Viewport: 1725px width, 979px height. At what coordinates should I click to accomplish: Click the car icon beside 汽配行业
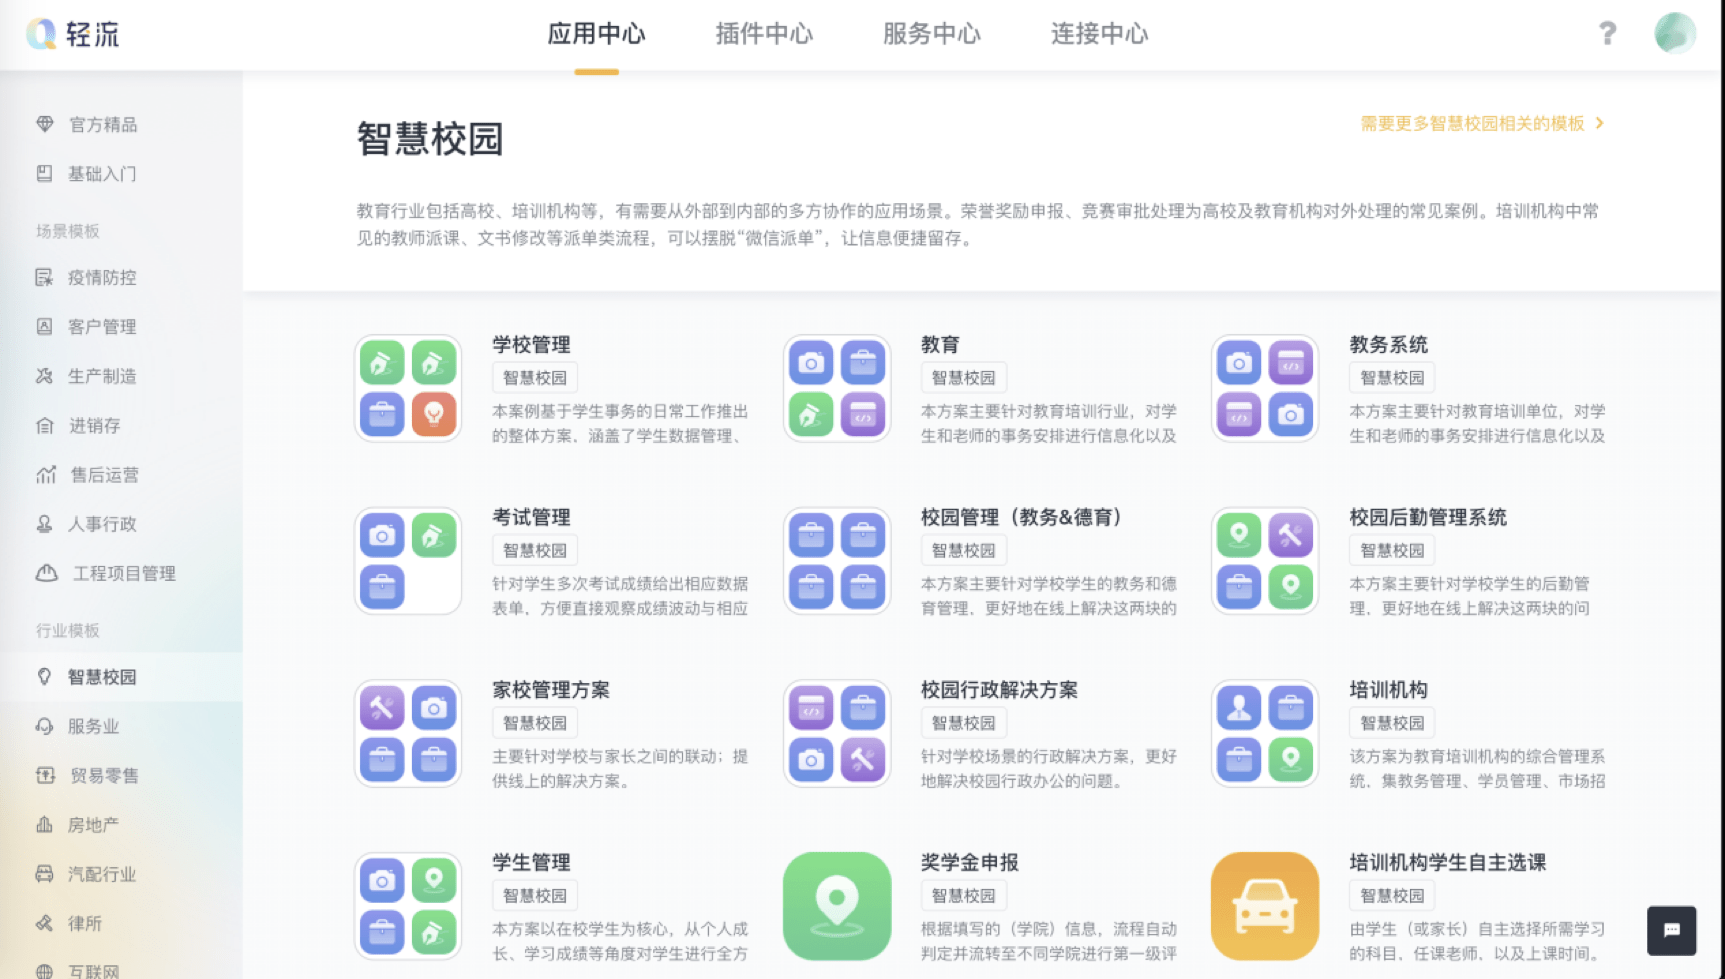point(45,874)
